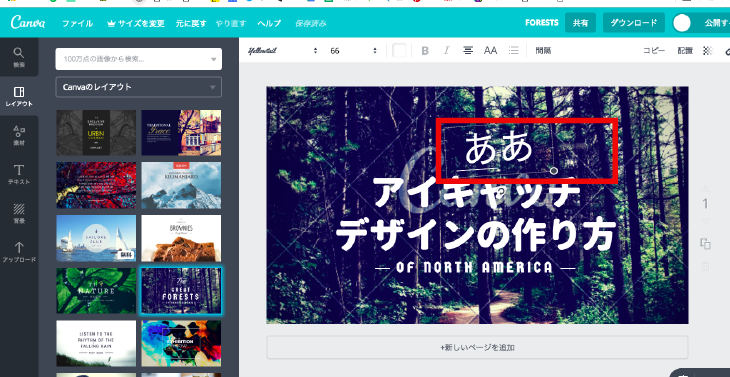Viewport: 730px width, 377px height.
Task: Click the ダウンロード download button
Action: [x=634, y=23]
